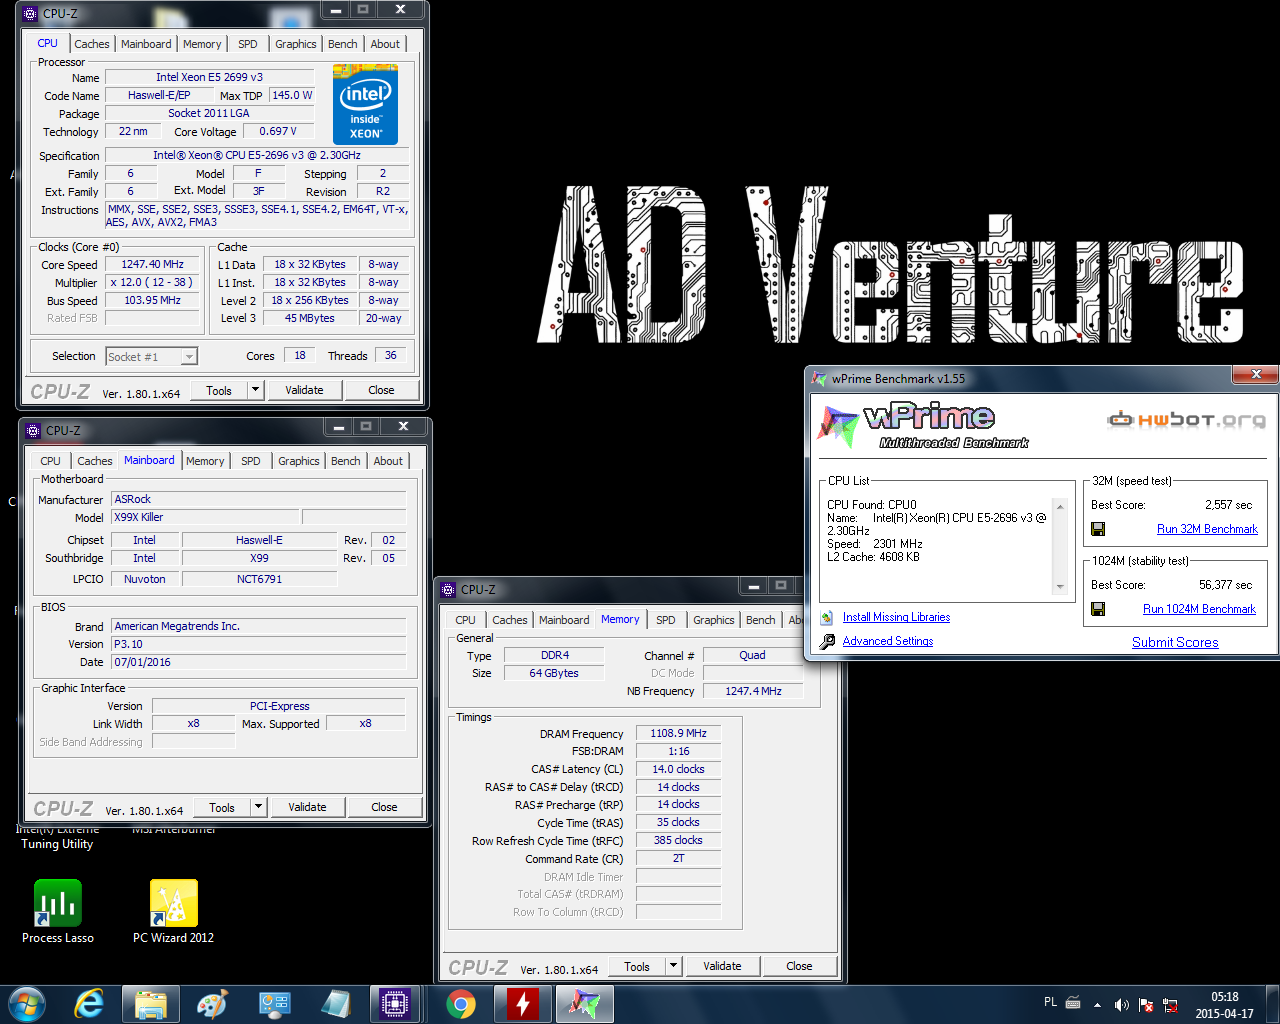This screenshot has width=1280, height=1024.
Task: Expand Tools arrow in CPU tab window
Action: (256, 390)
